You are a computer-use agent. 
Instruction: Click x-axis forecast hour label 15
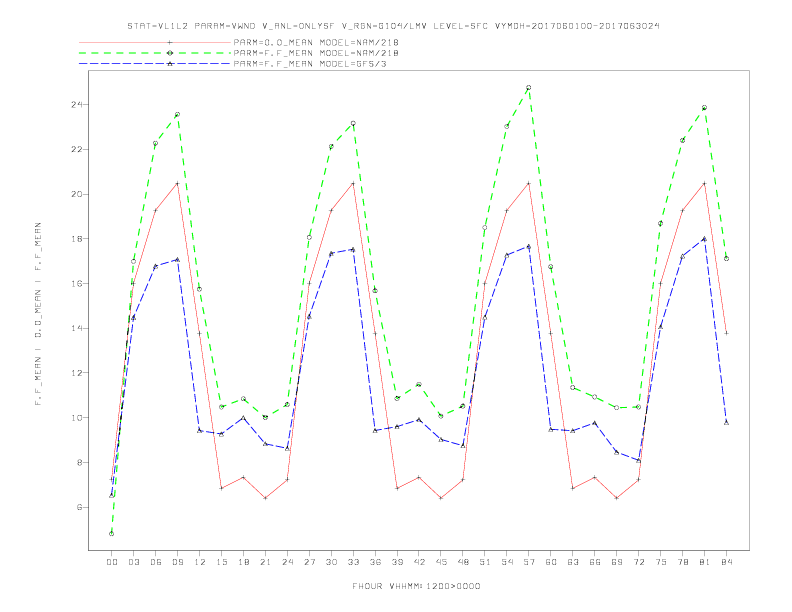pyautogui.click(x=221, y=562)
